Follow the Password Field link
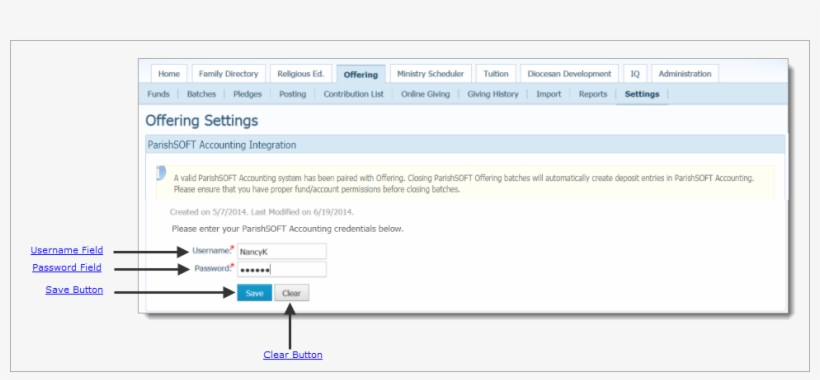820x380 pixels. [x=67, y=268]
